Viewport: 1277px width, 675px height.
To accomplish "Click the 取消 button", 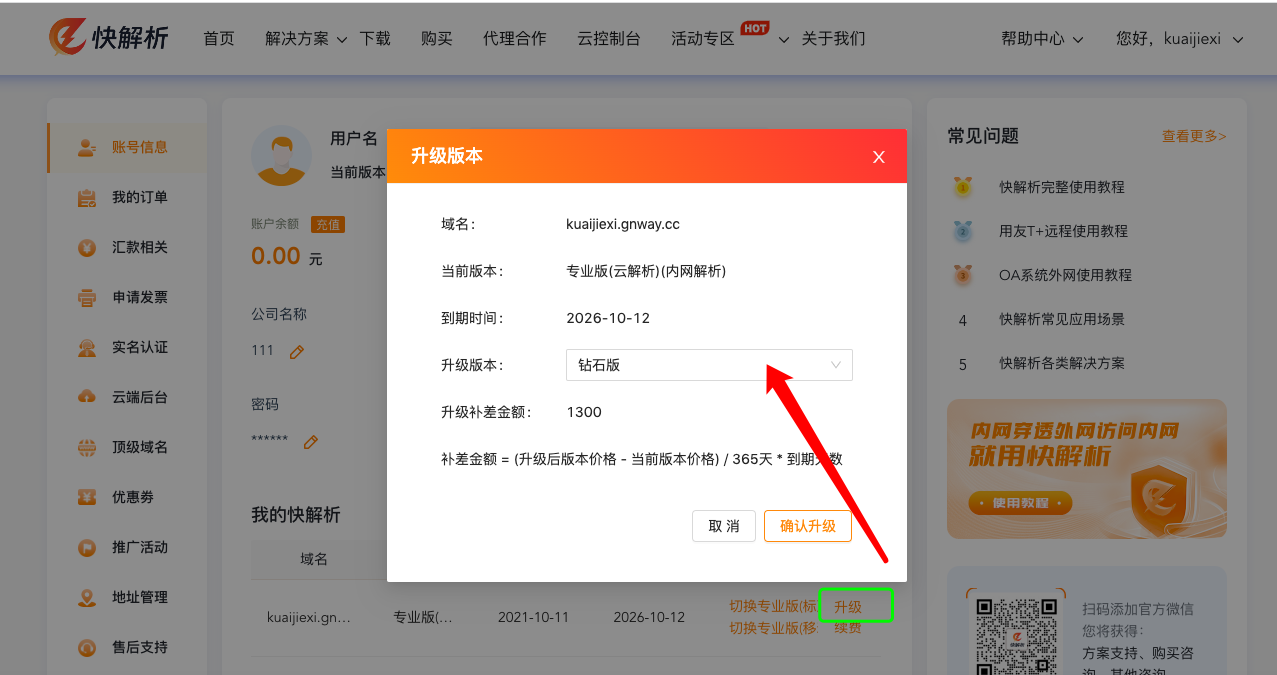I will click(x=723, y=526).
